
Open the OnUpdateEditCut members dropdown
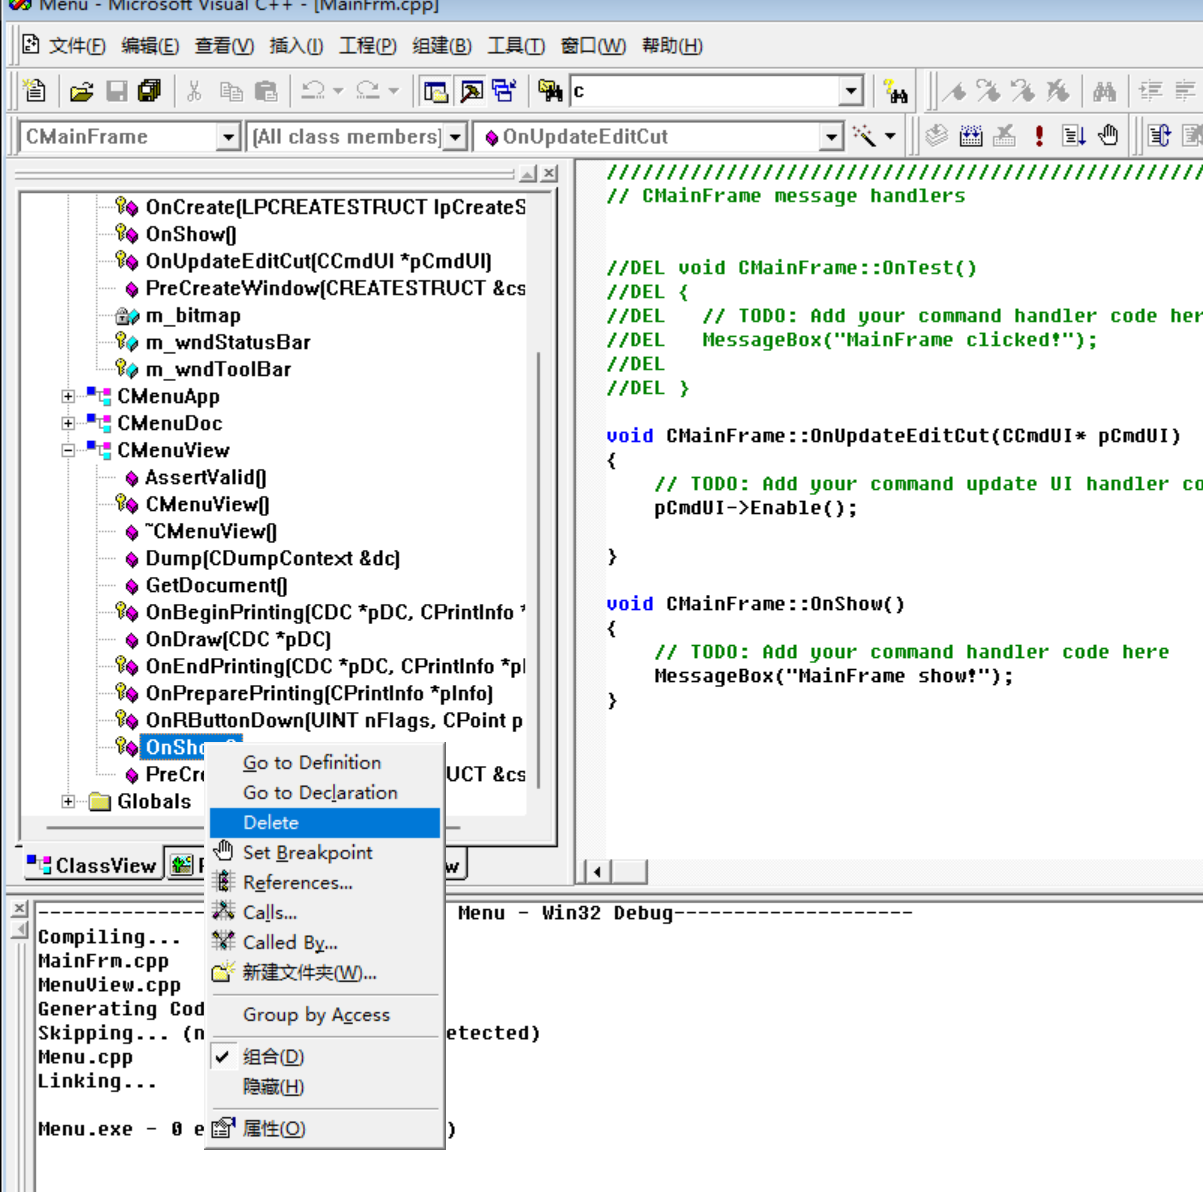[831, 136]
